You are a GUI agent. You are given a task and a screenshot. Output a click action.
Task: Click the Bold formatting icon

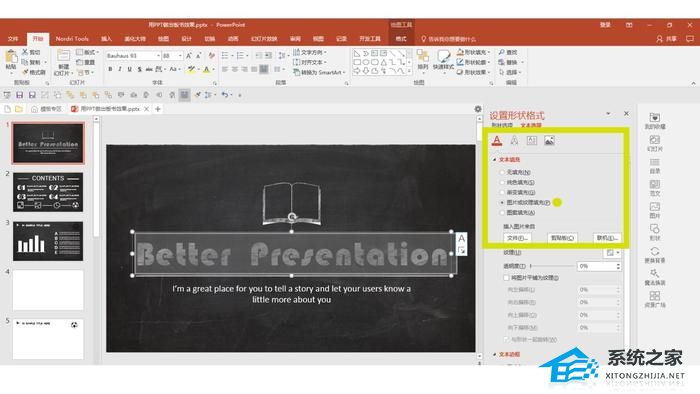(x=110, y=69)
